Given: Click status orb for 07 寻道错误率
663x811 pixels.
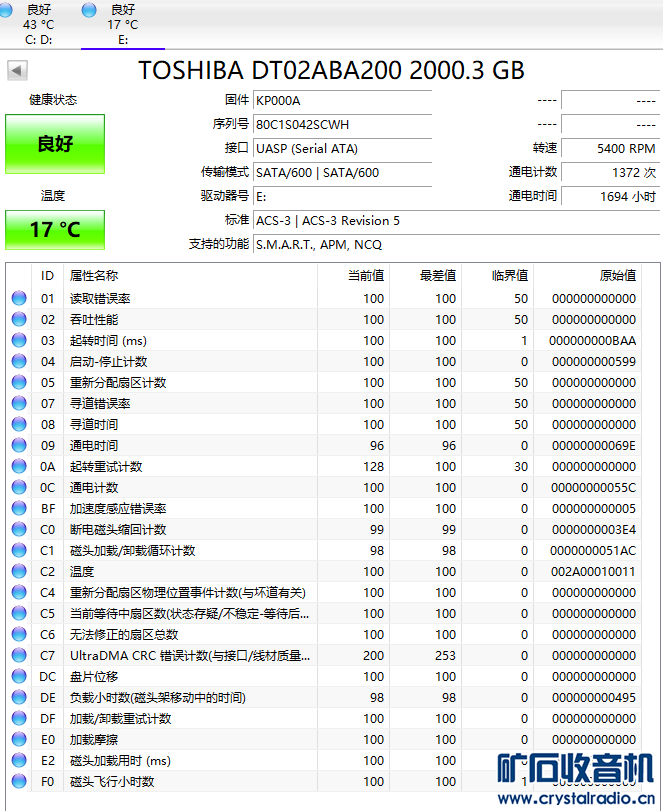Looking at the screenshot, I should 19,403.
